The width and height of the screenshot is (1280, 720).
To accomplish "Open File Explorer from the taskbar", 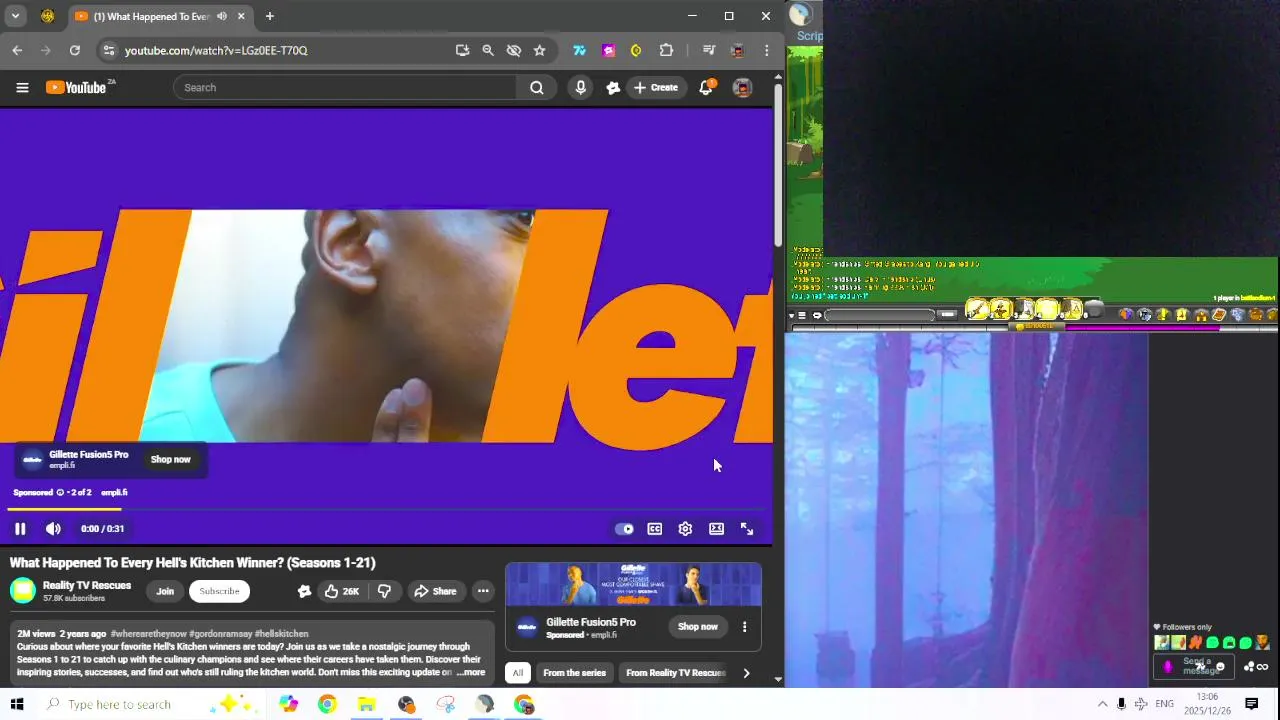I will tap(366, 704).
